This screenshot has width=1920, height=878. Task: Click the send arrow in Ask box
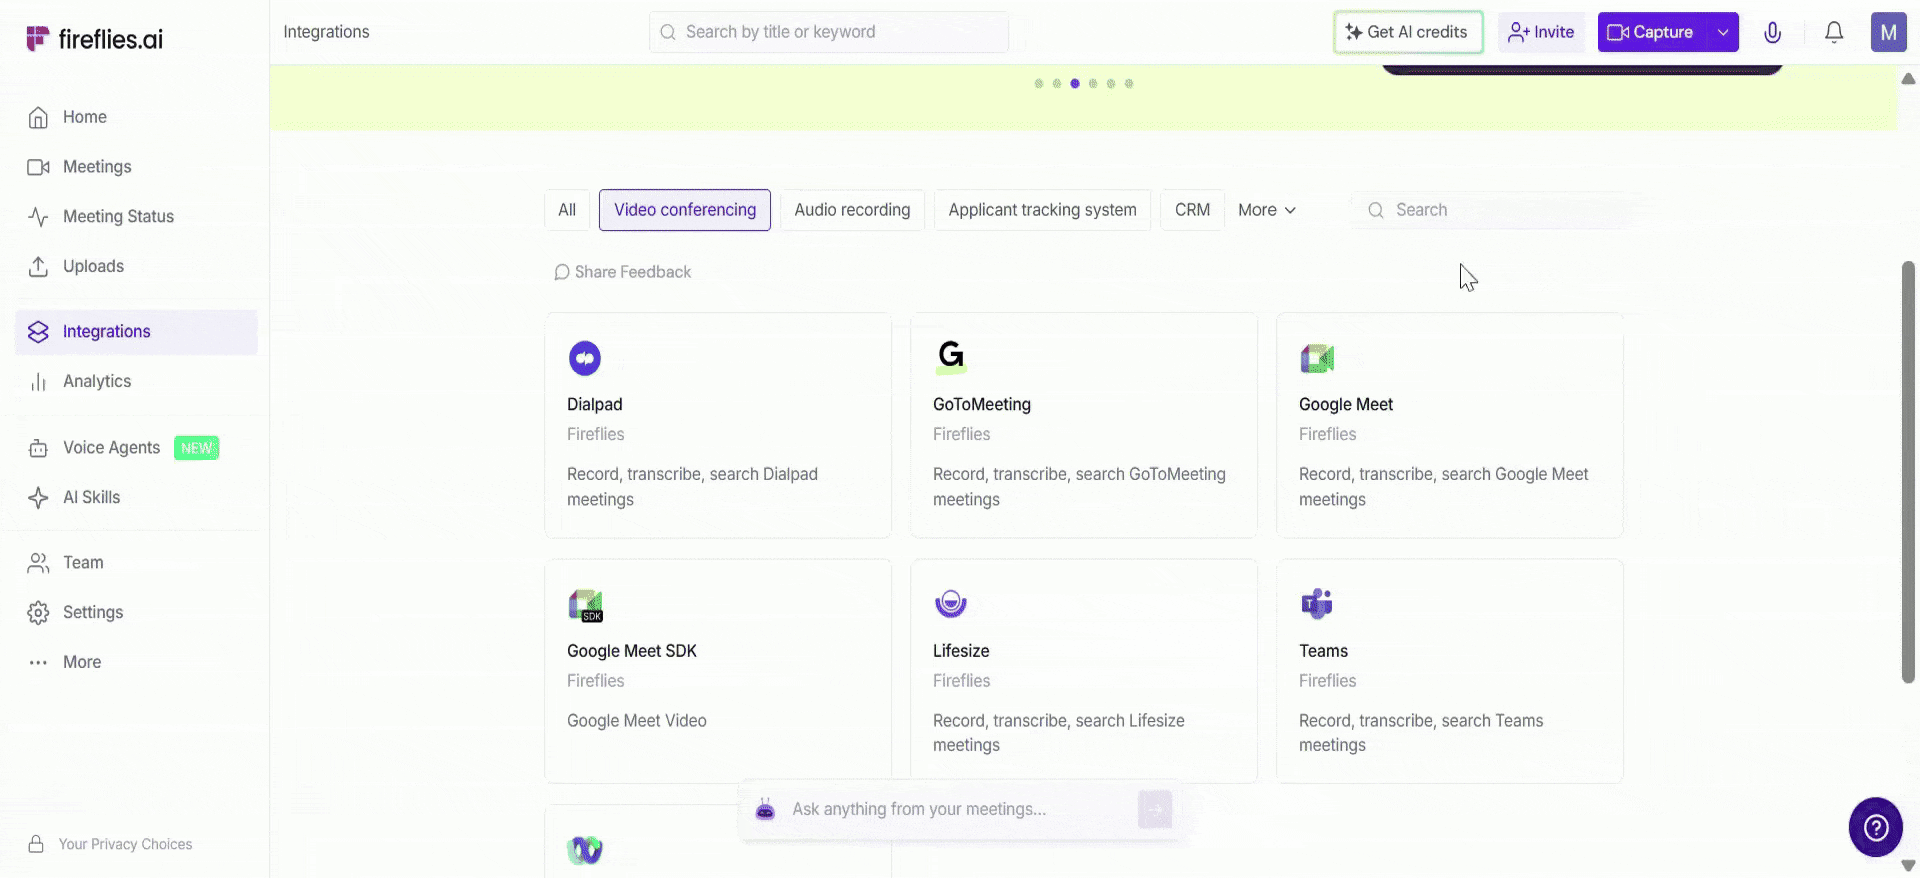(1155, 809)
